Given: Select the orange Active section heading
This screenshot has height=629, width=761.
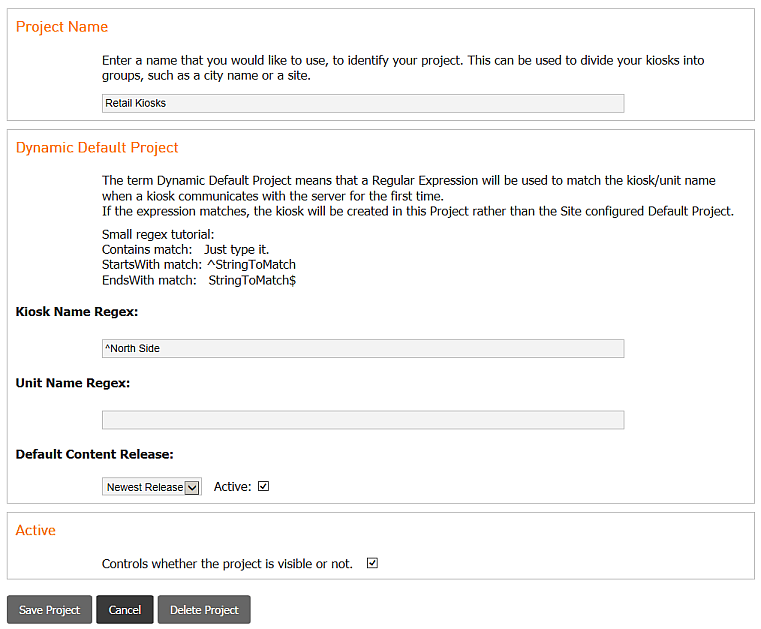Looking at the screenshot, I should [35, 530].
